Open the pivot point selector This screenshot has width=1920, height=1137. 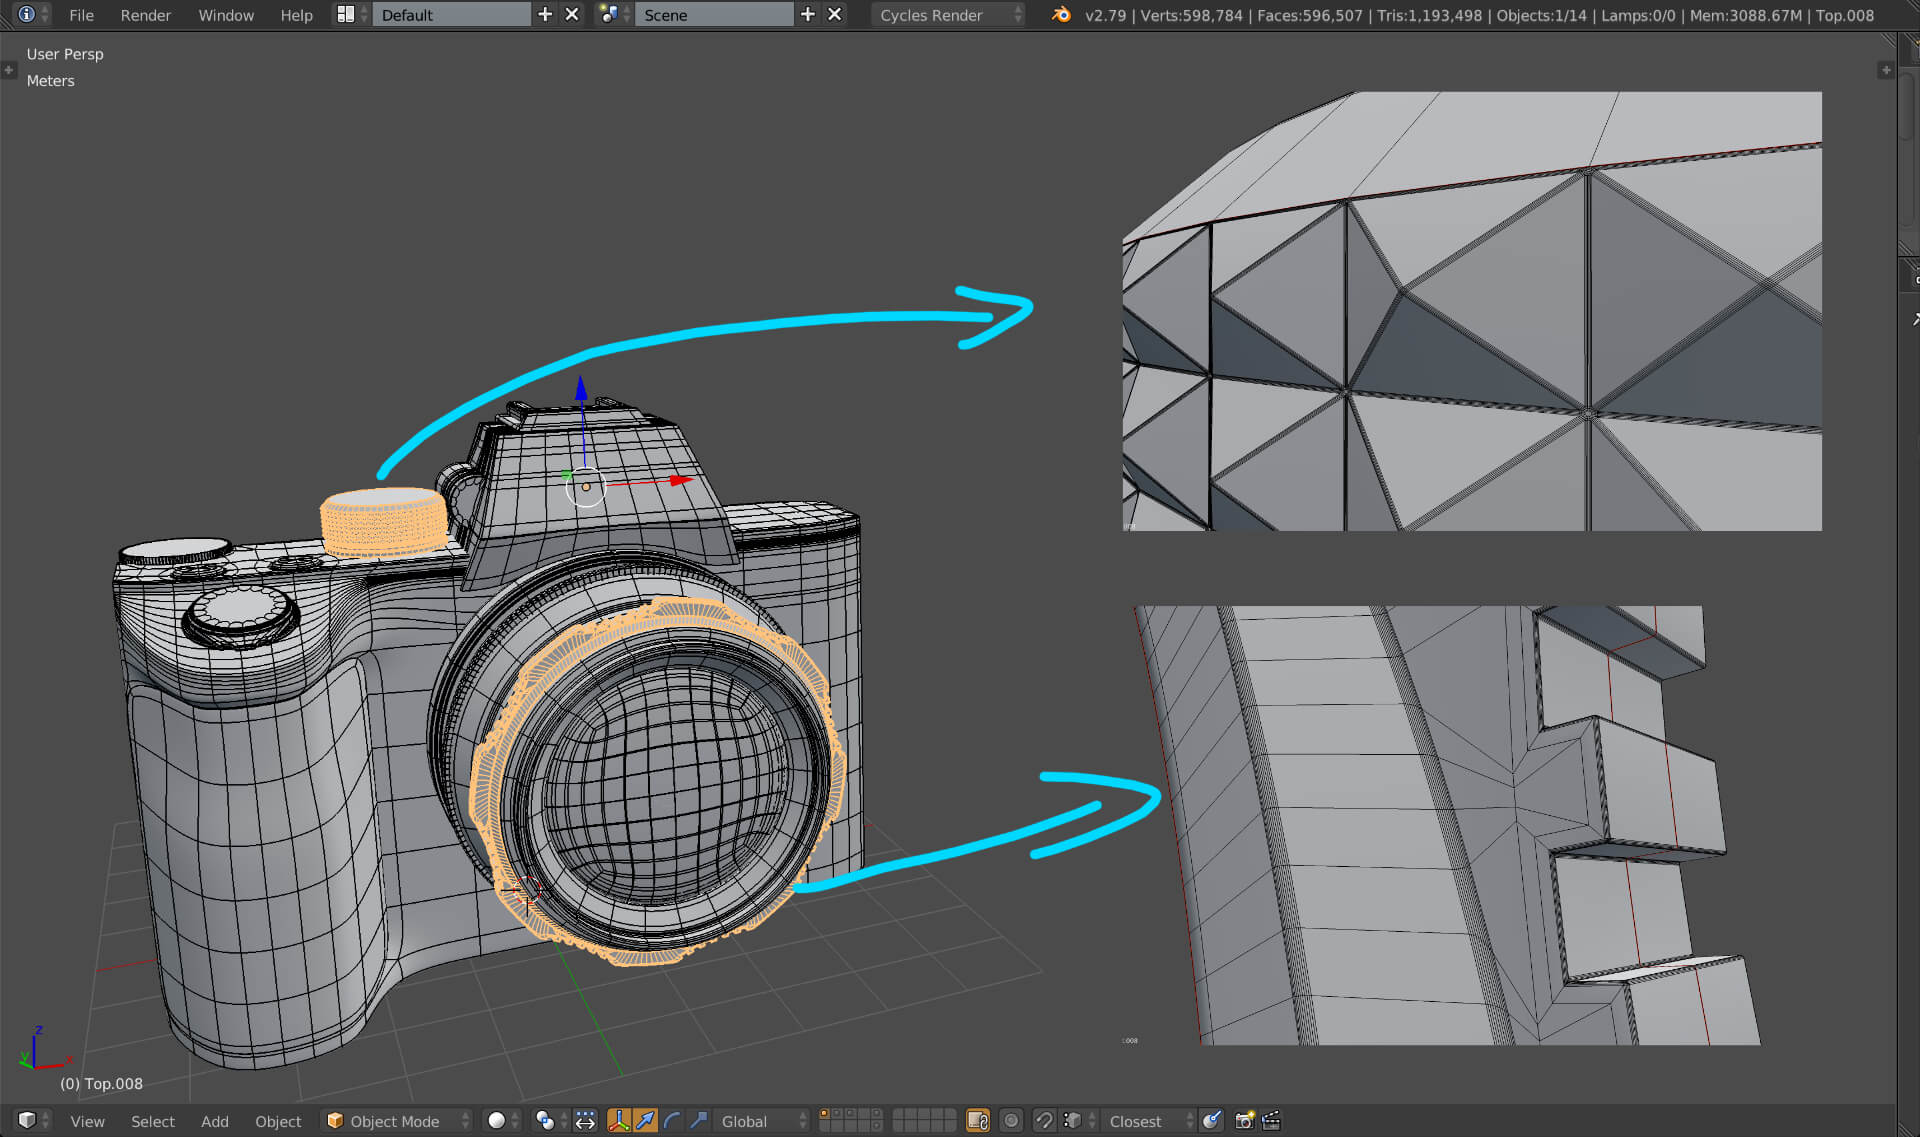click(551, 1121)
